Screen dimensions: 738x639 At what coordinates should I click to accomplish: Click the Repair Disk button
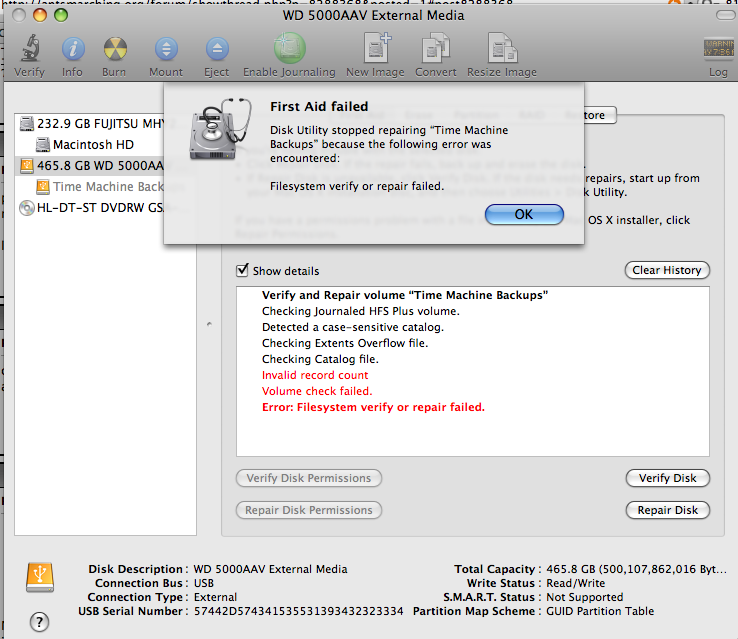click(x=667, y=510)
